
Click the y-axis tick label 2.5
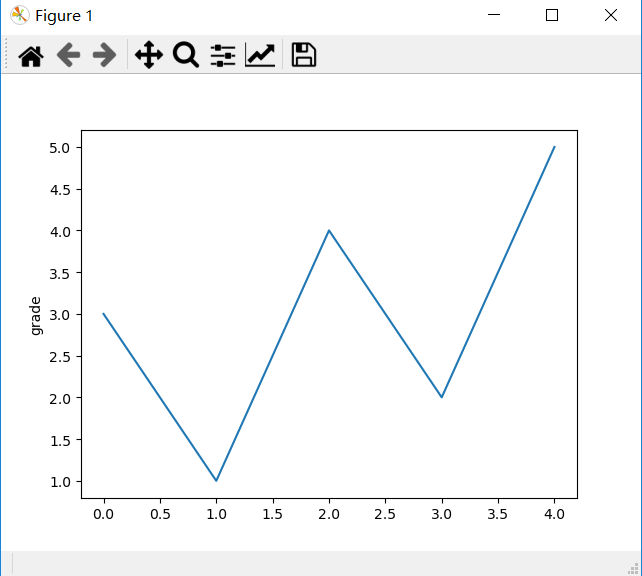coord(60,357)
